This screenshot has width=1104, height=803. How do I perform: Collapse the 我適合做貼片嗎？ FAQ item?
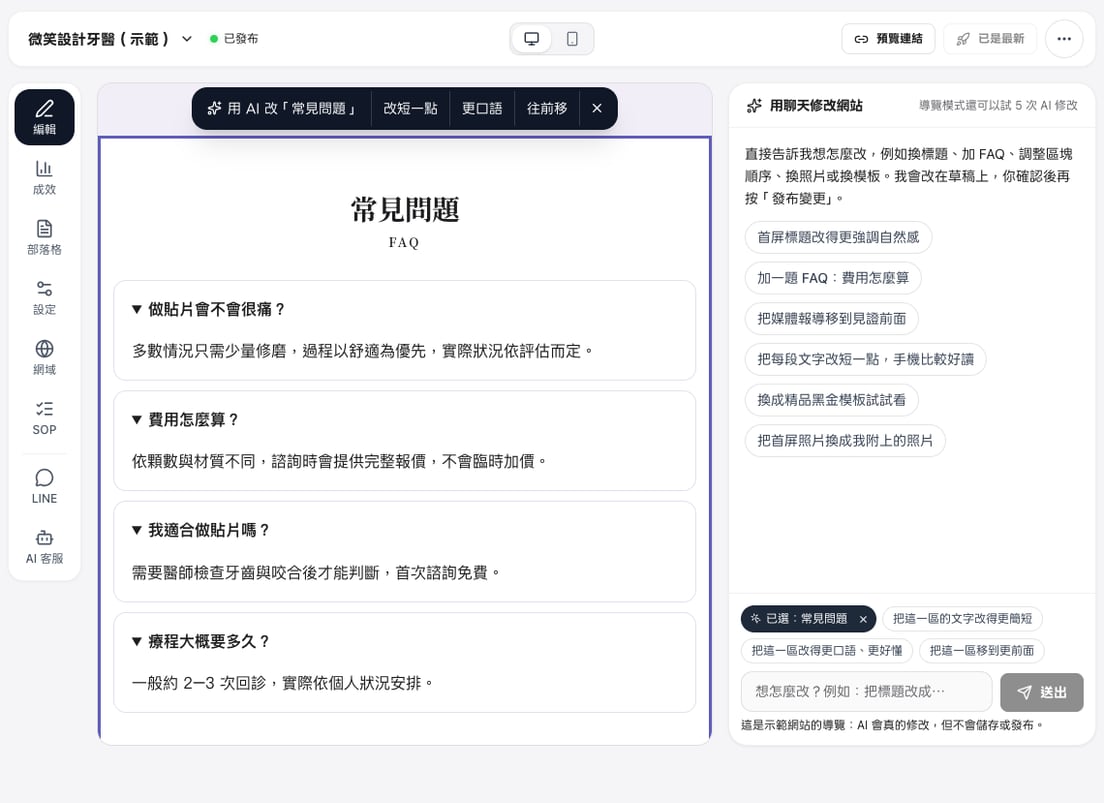tap(200, 530)
